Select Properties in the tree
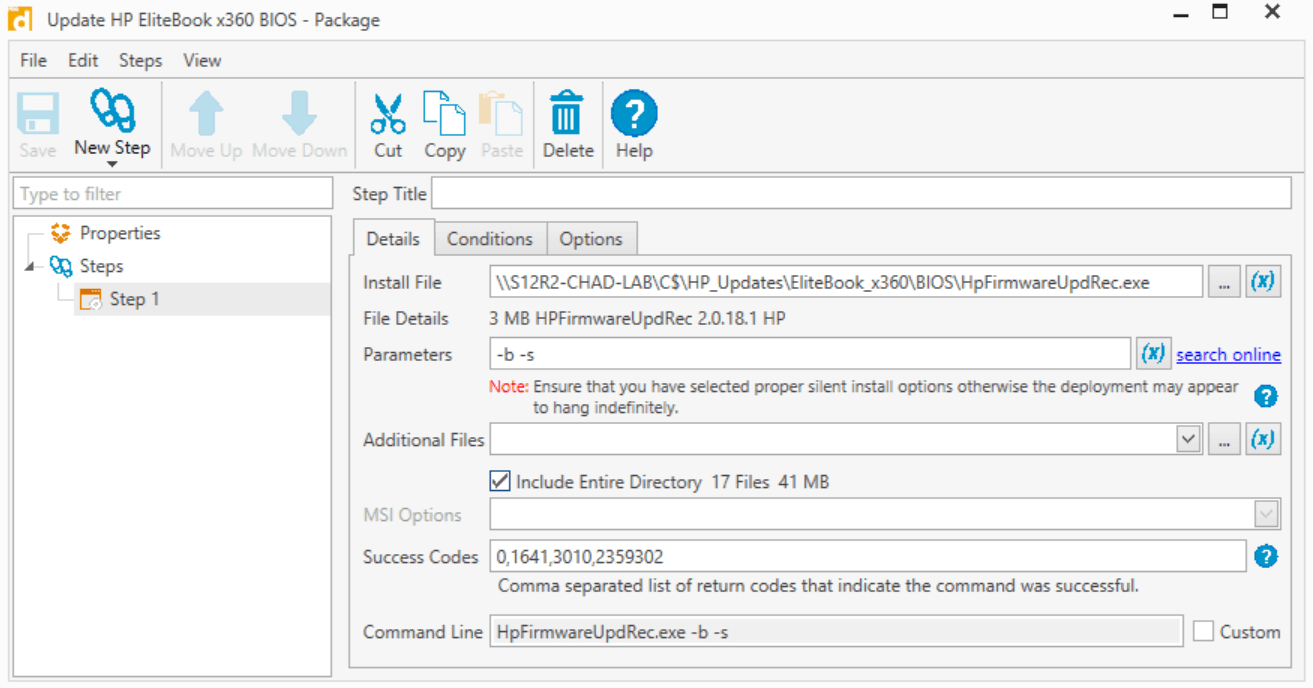Viewport: 1313px width, 688px height. tap(120, 233)
